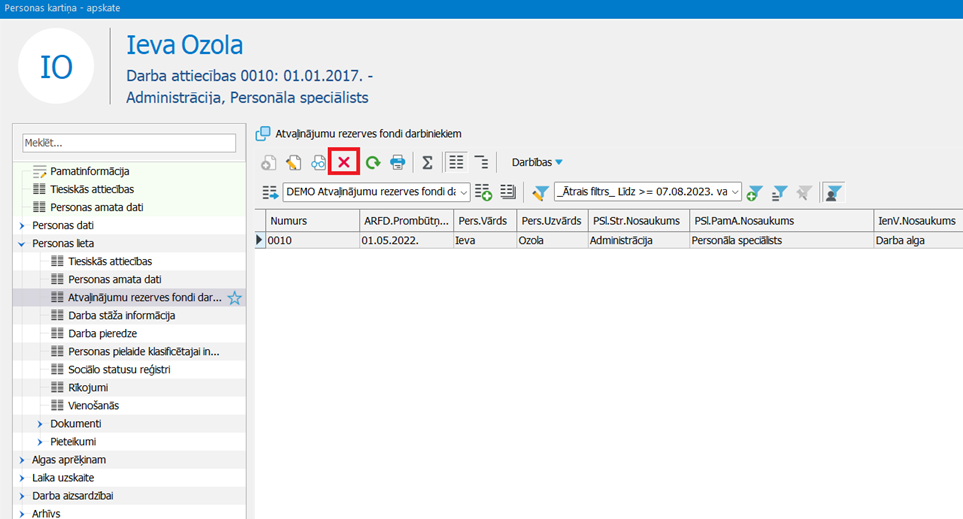Click the Atvaļinājumu rezerves fondi window icon

263,133
